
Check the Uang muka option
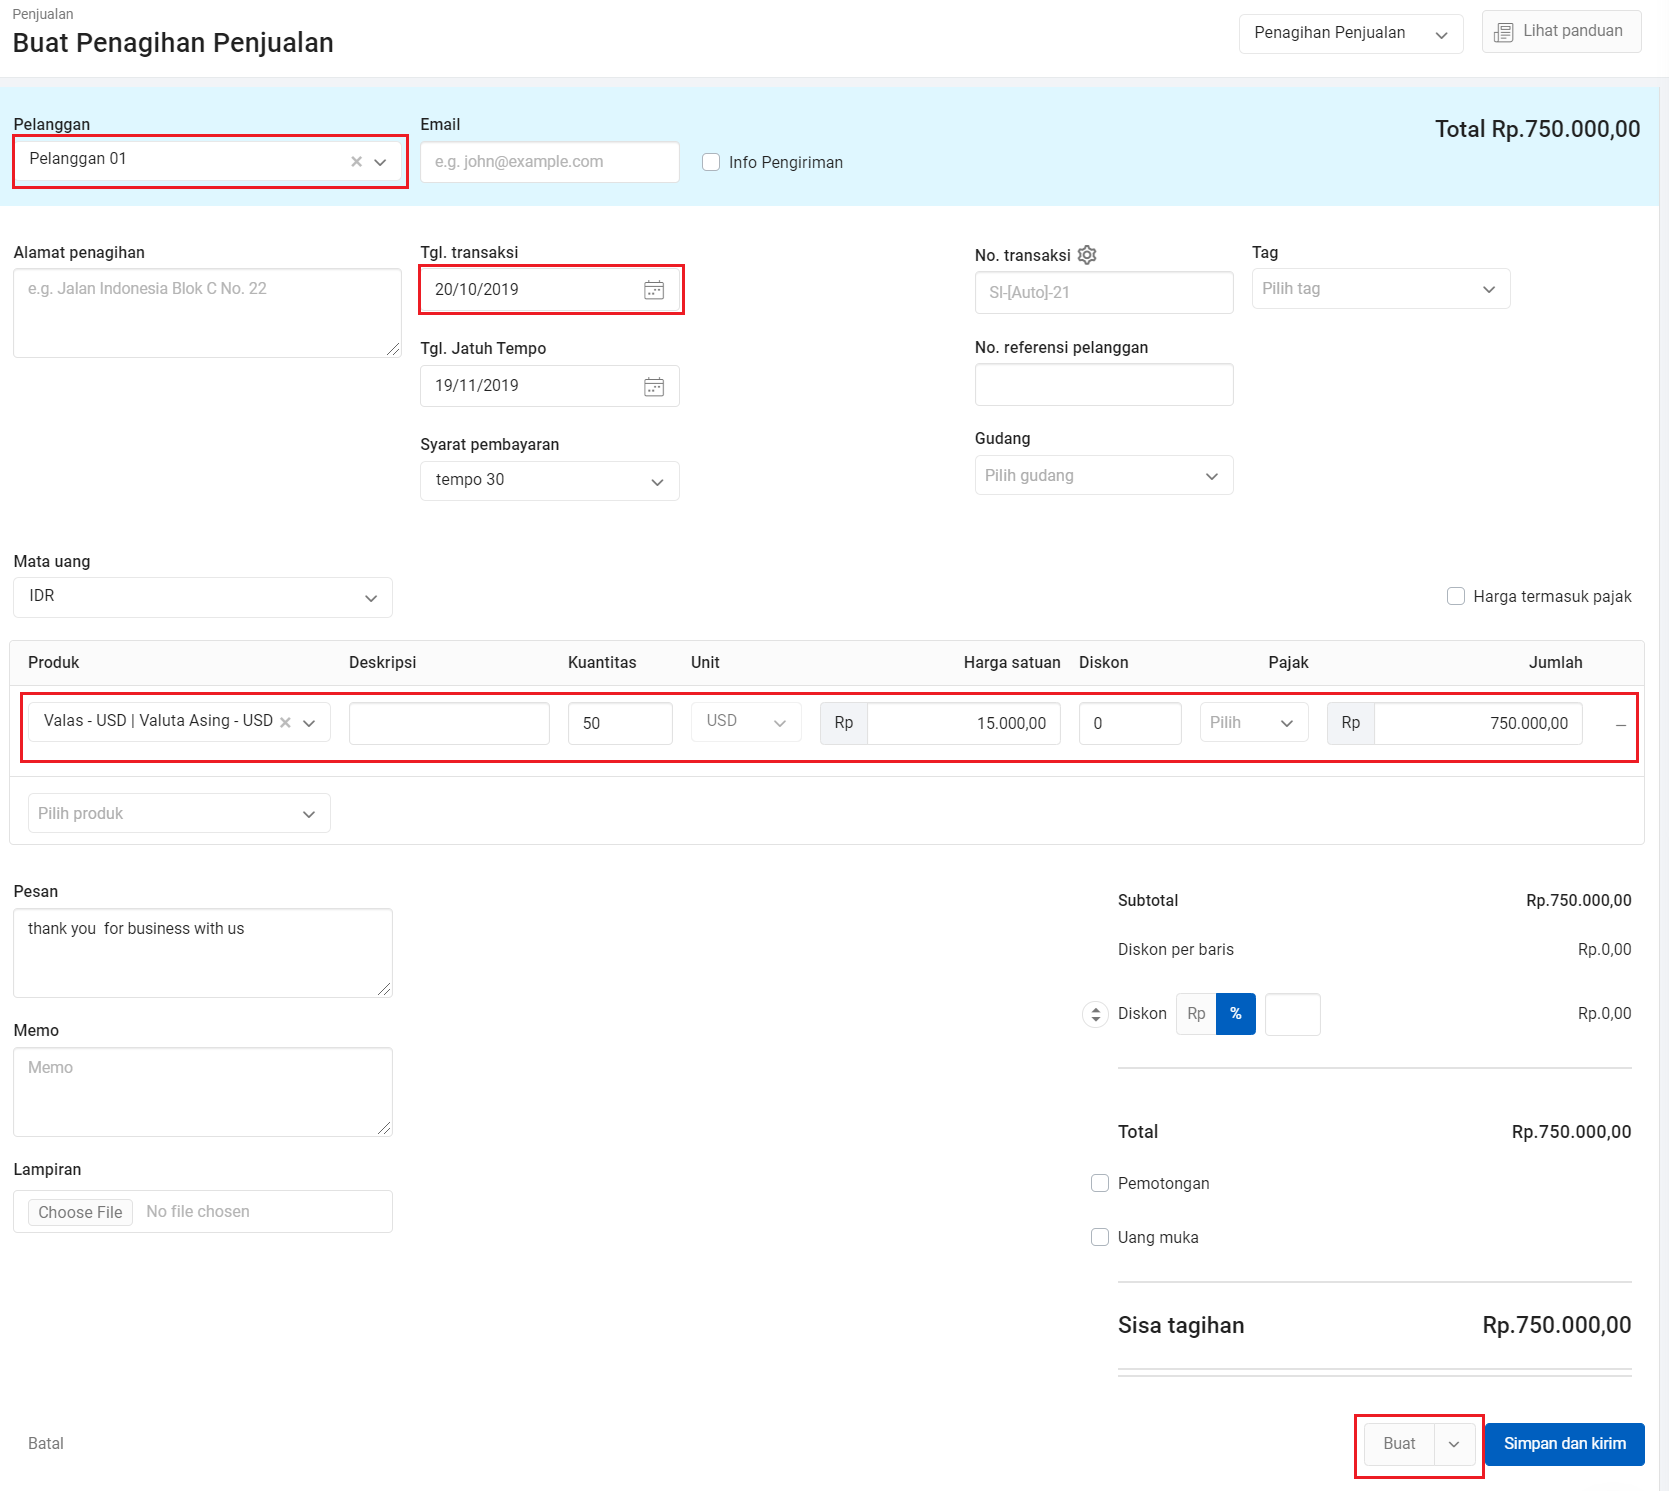click(x=1100, y=1237)
